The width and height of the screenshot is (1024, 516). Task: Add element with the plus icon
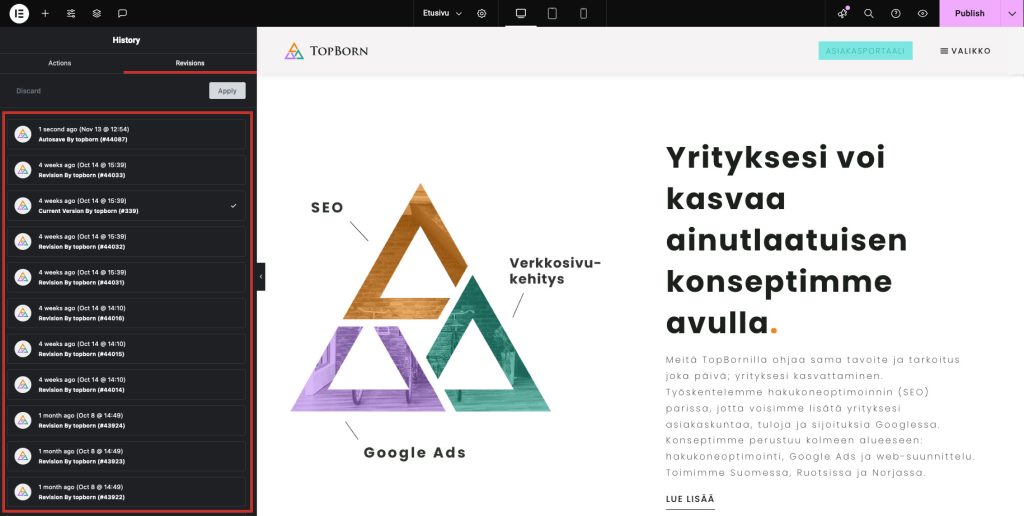click(x=45, y=13)
